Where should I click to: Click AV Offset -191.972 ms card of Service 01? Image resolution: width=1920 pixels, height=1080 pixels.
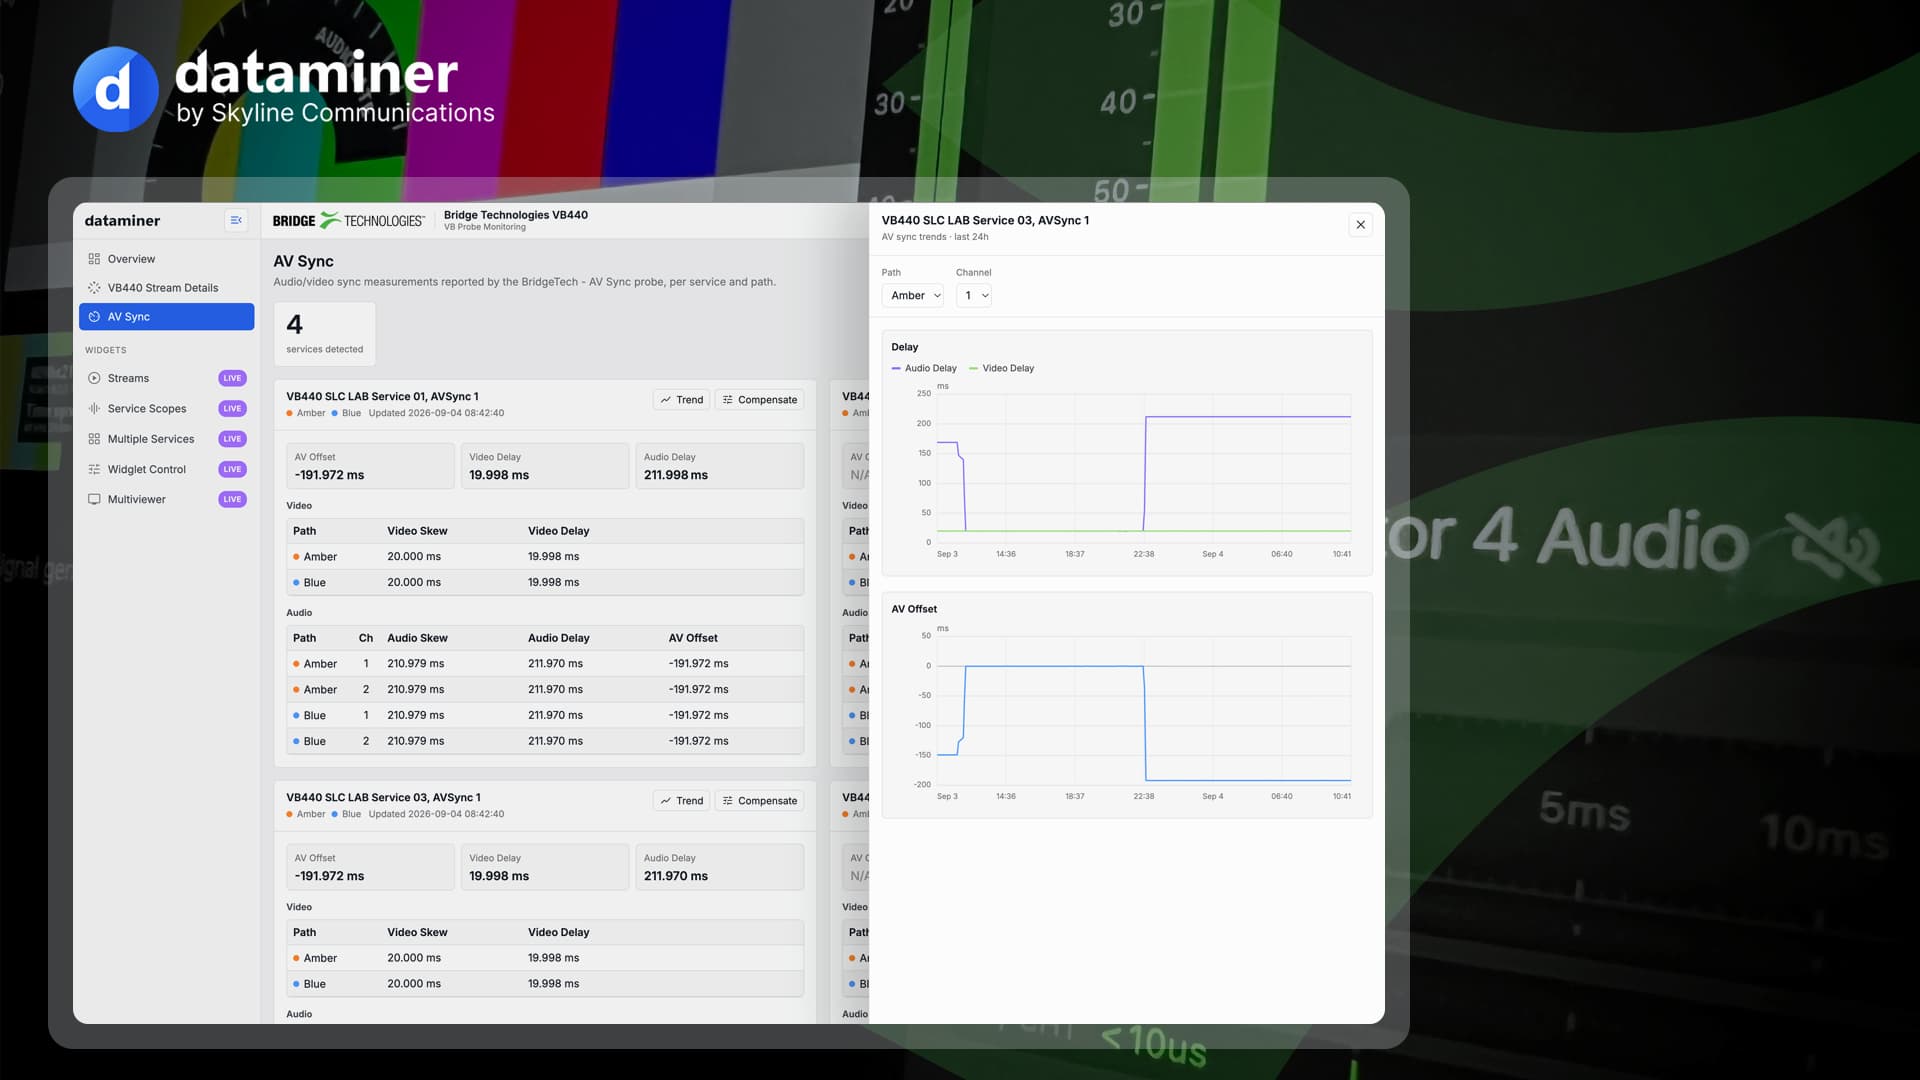(x=370, y=466)
